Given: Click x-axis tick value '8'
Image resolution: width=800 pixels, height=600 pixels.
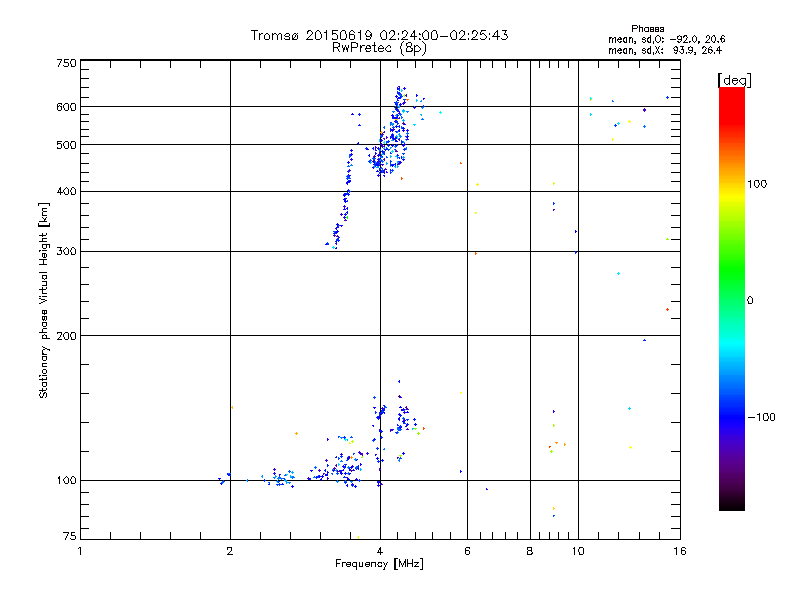Looking at the screenshot, I should pyautogui.click(x=530, y=551).
